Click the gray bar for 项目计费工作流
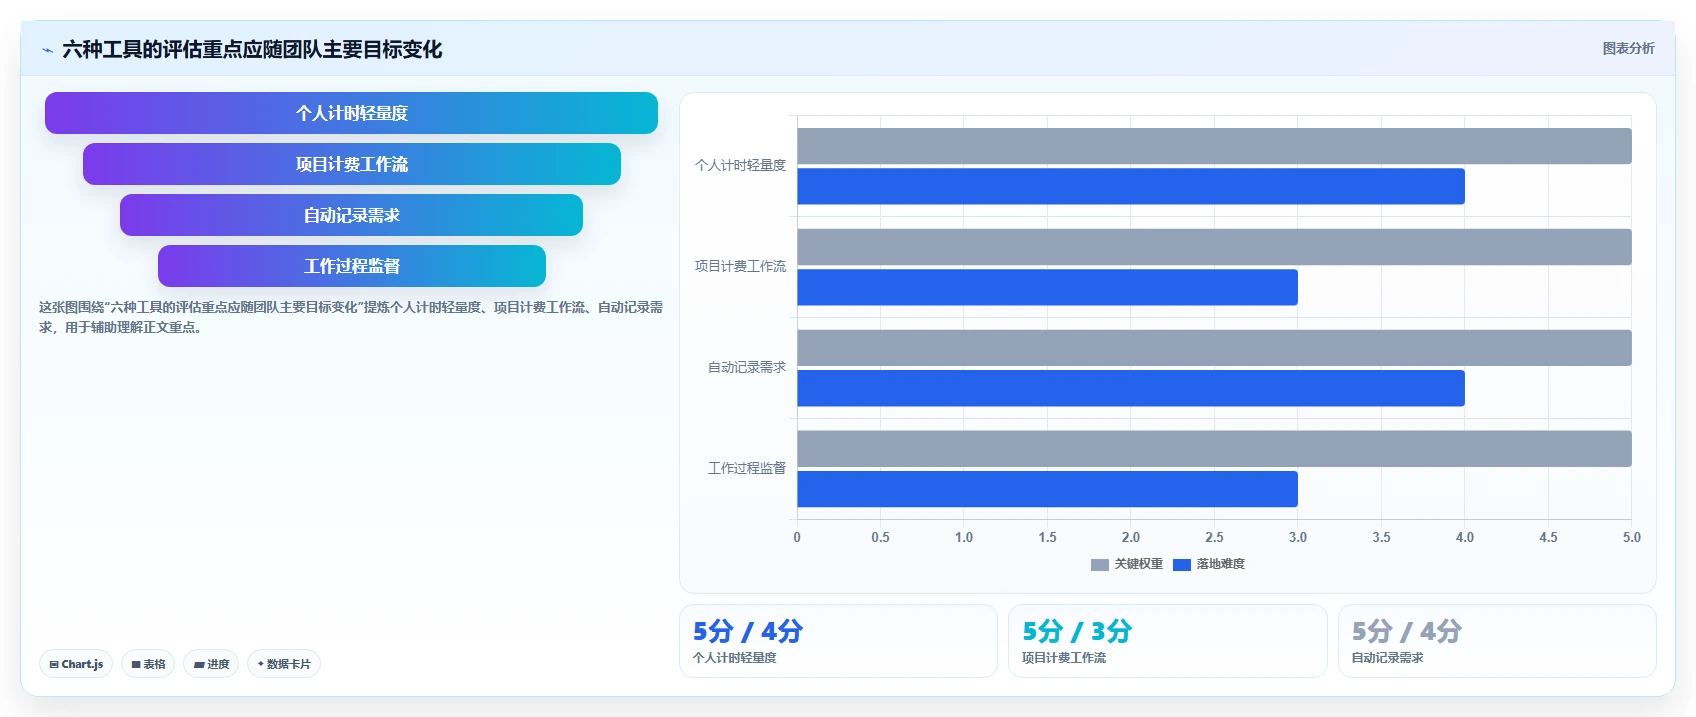The height and width of the screenshot is (717, 1696). [1214, 247]
